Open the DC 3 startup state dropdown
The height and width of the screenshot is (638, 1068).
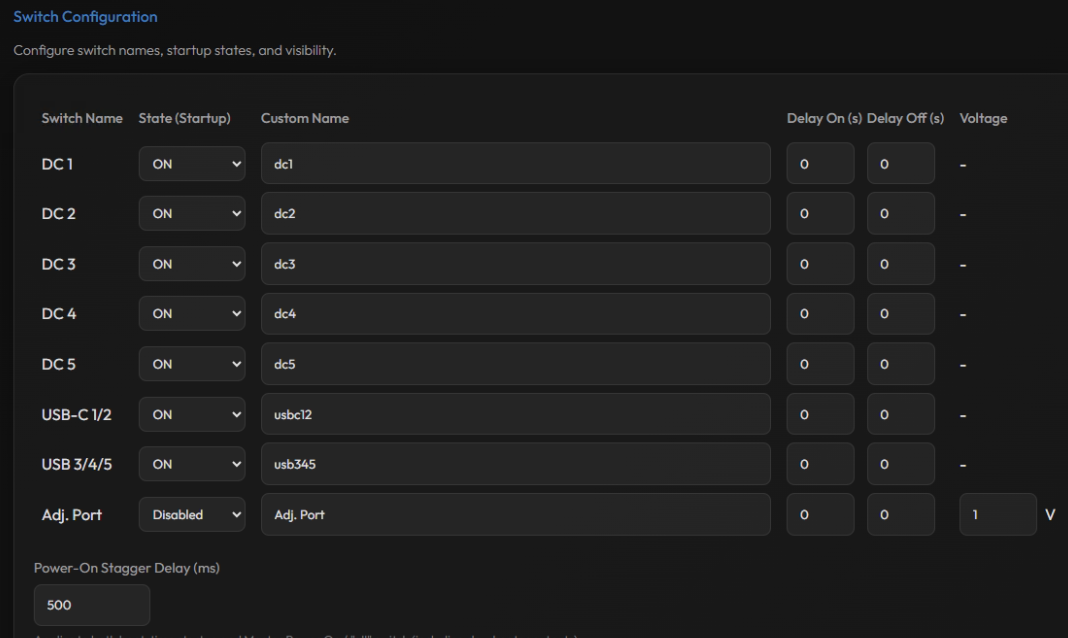192,264
